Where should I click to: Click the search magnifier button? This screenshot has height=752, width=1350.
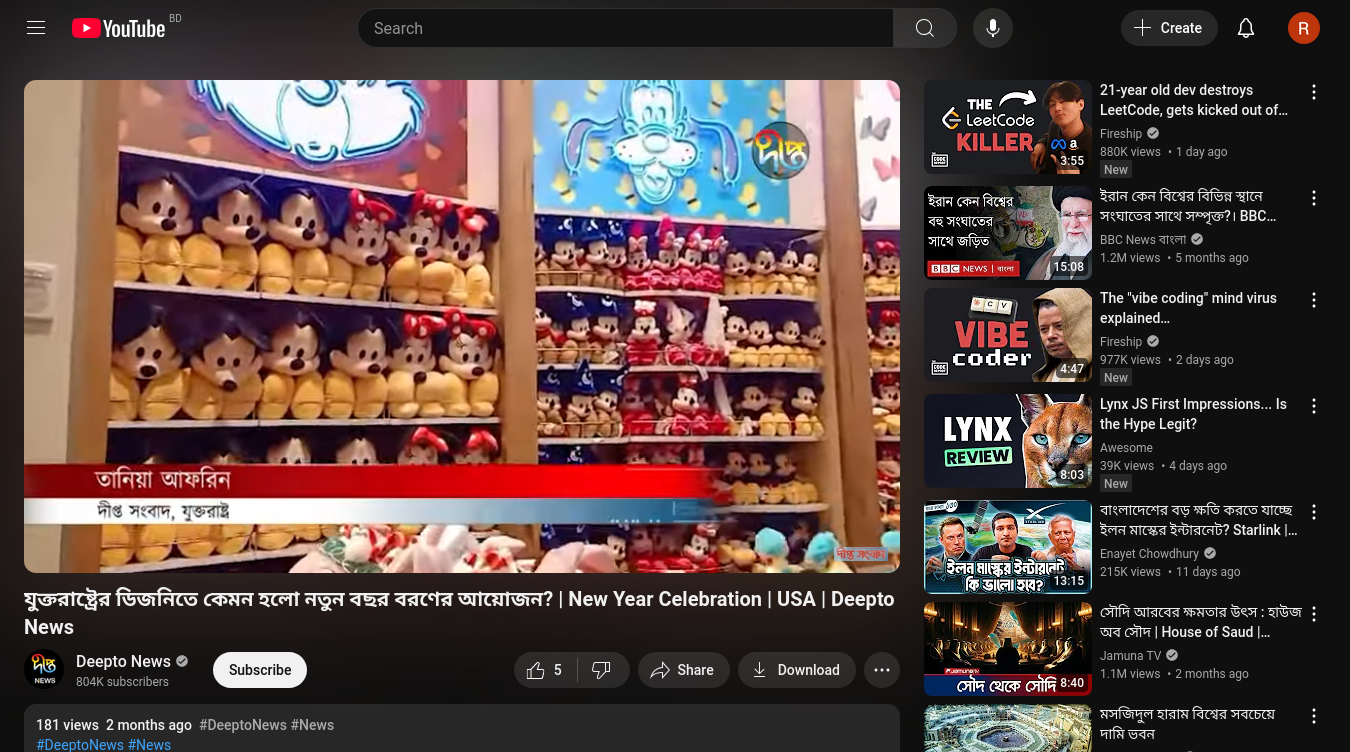point(925,28)
